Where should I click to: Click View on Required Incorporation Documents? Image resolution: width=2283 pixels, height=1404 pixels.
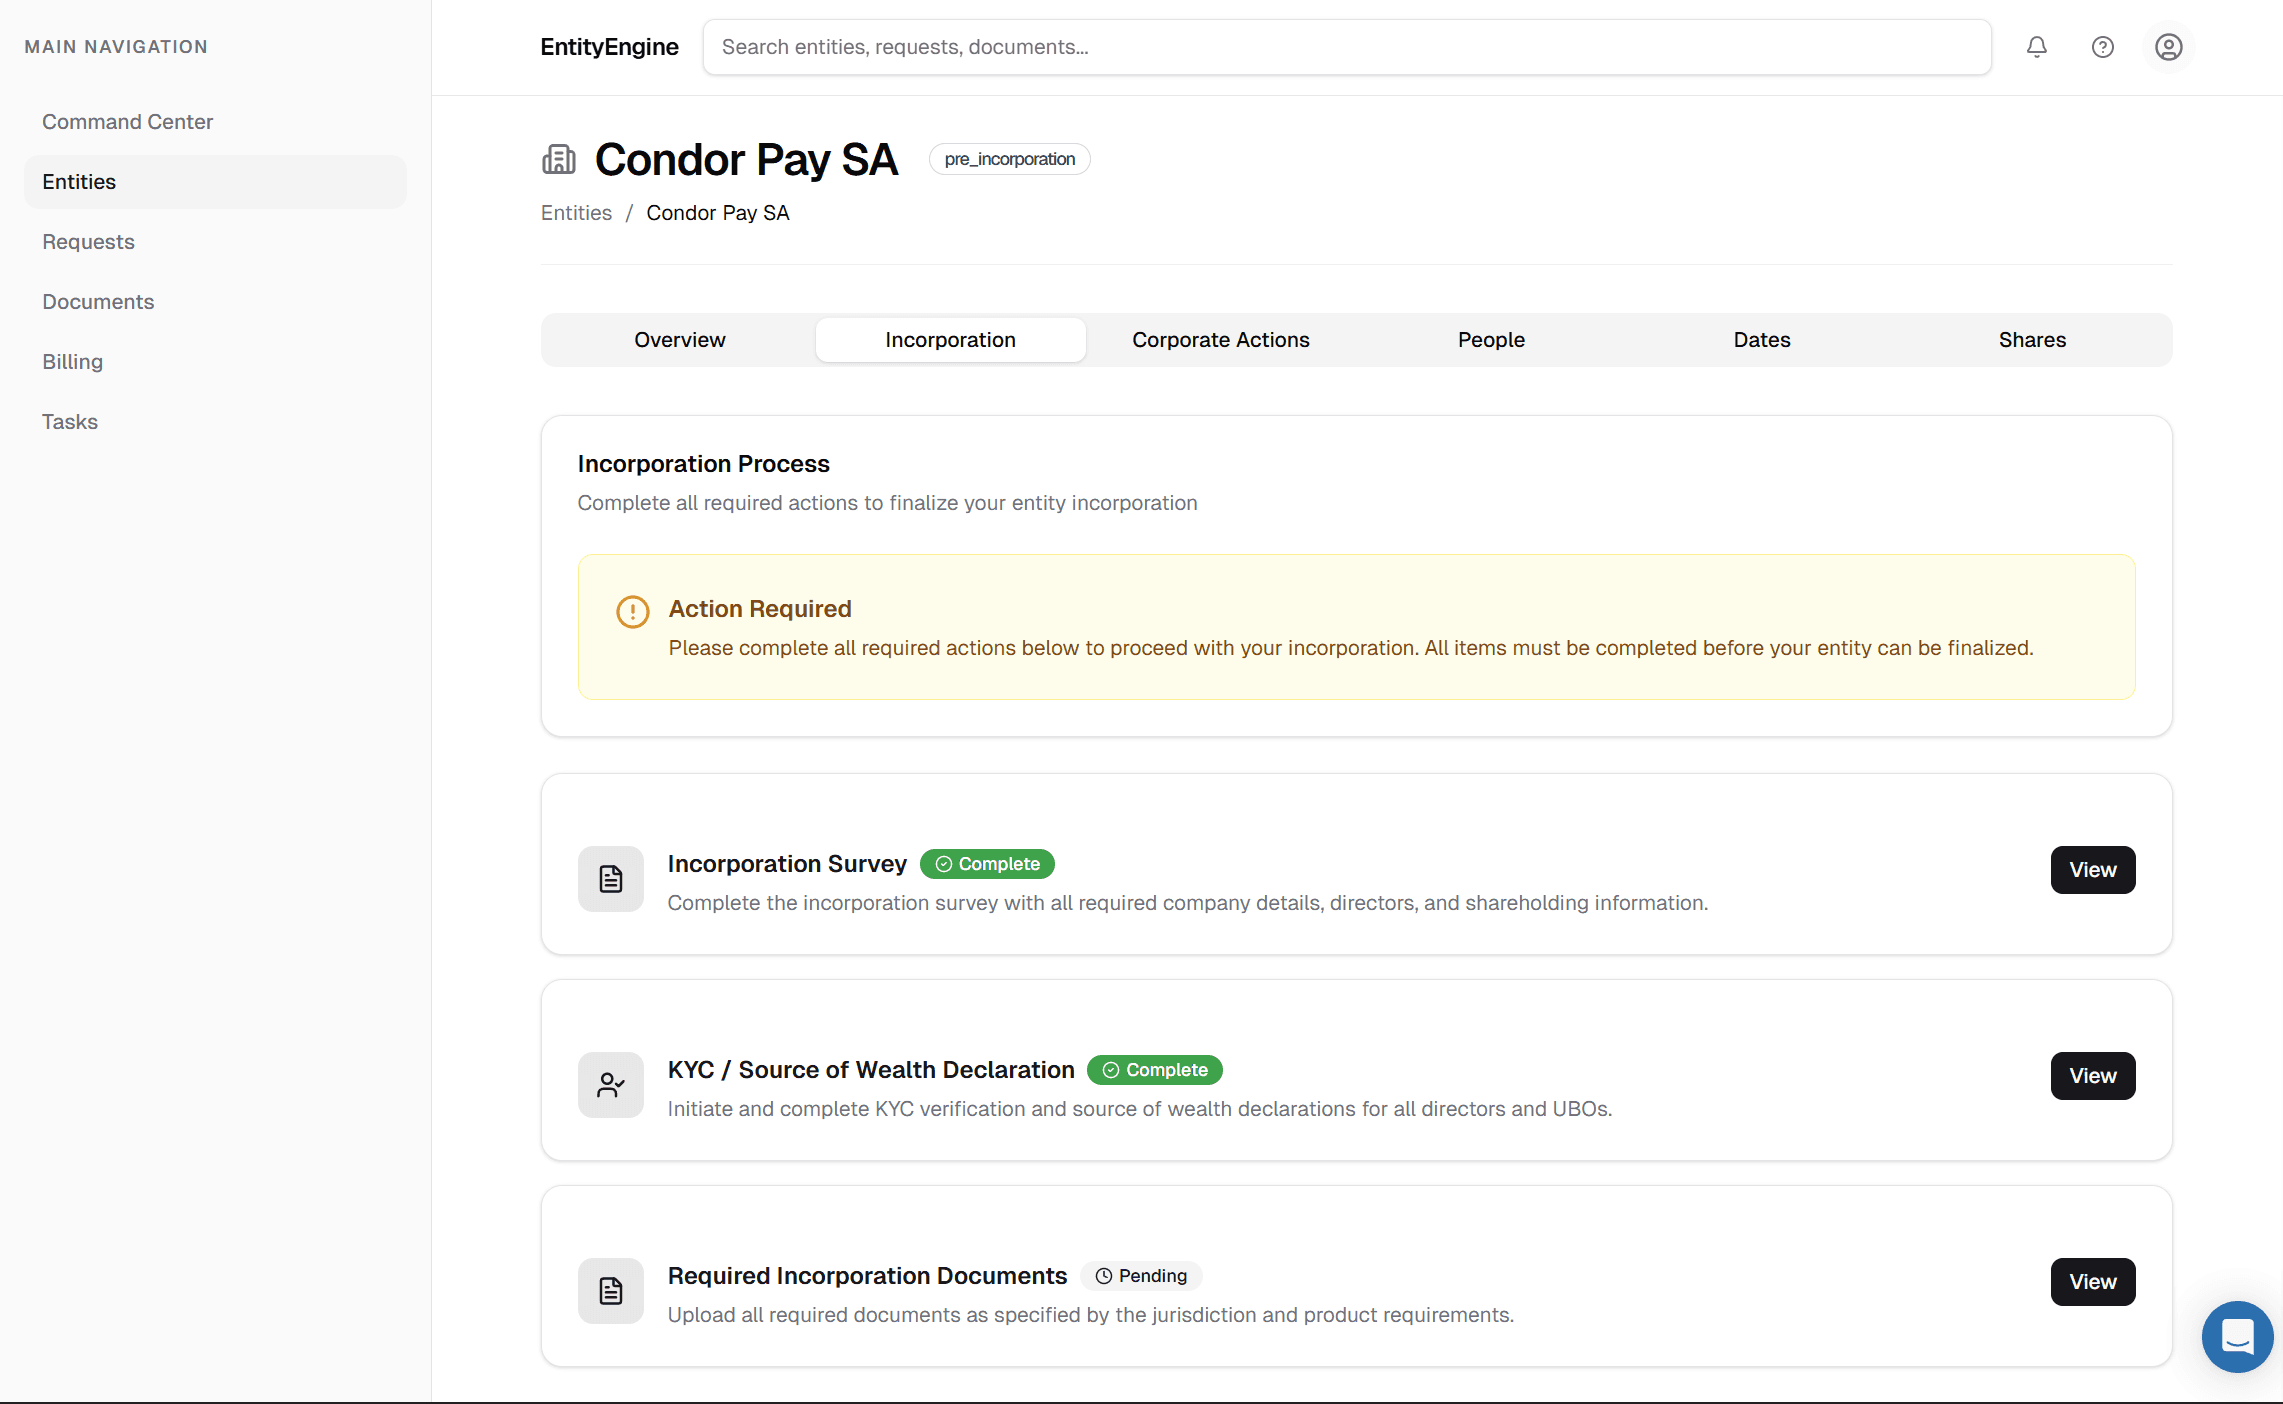pyautogui.click(x=2092, y=1281)
